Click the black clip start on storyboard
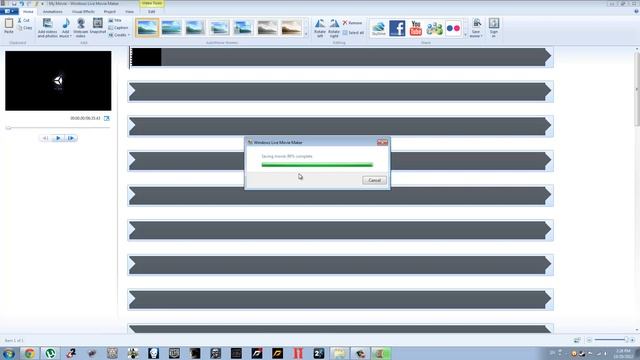Viewport: 640px width, 360px height. coord(146,57)
